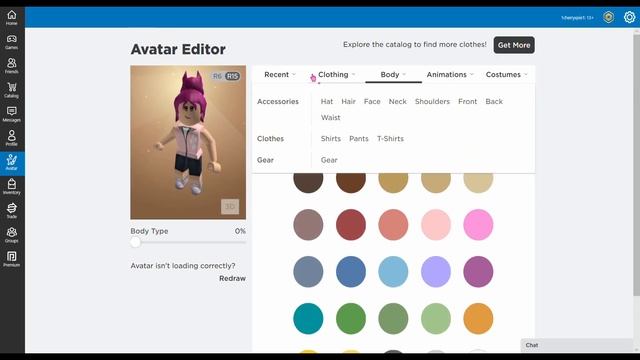
Task: Pick the teal color swatch
Action: coord(308,319)
